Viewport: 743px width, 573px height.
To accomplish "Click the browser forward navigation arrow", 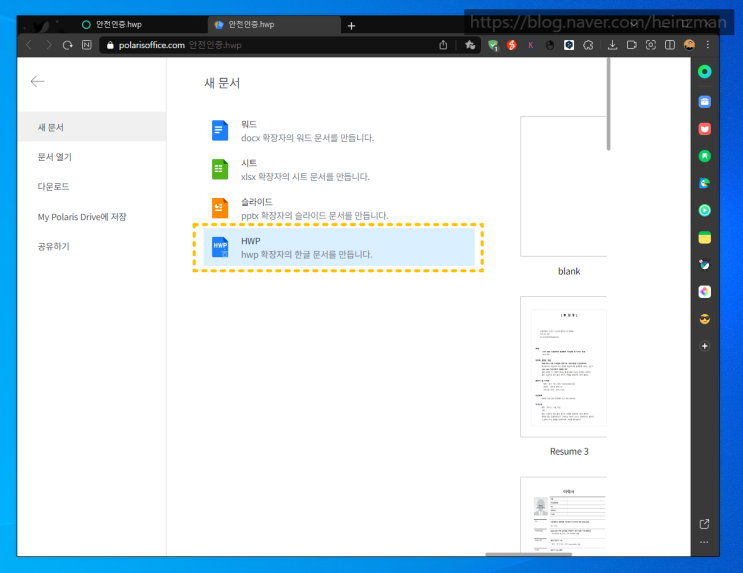I will [x=48, y=45].
